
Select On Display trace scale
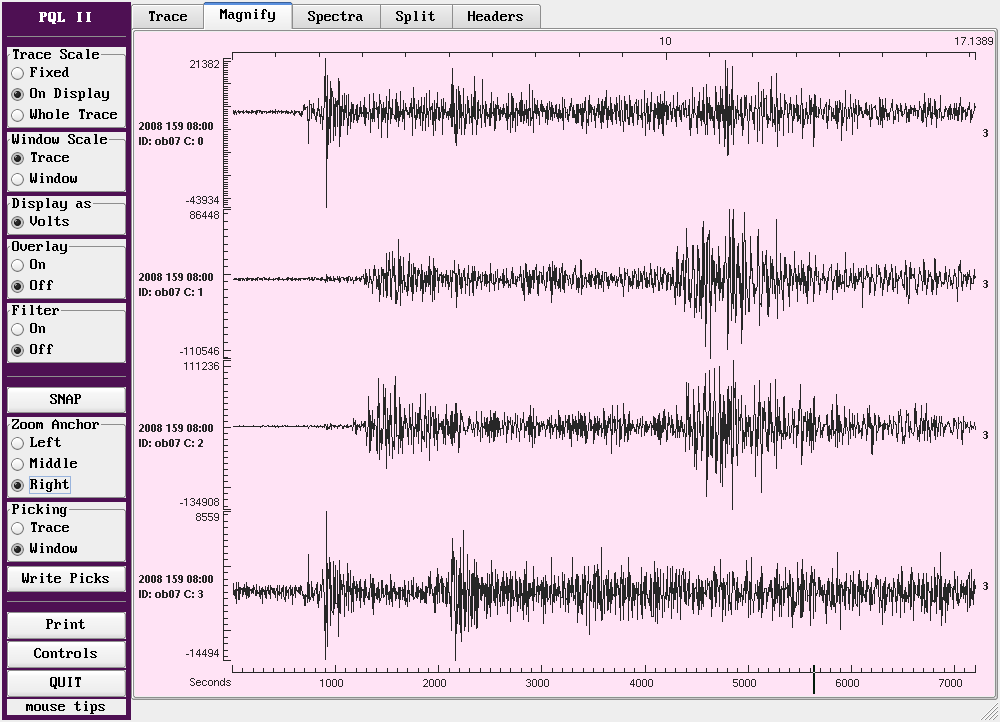point(18,94)
